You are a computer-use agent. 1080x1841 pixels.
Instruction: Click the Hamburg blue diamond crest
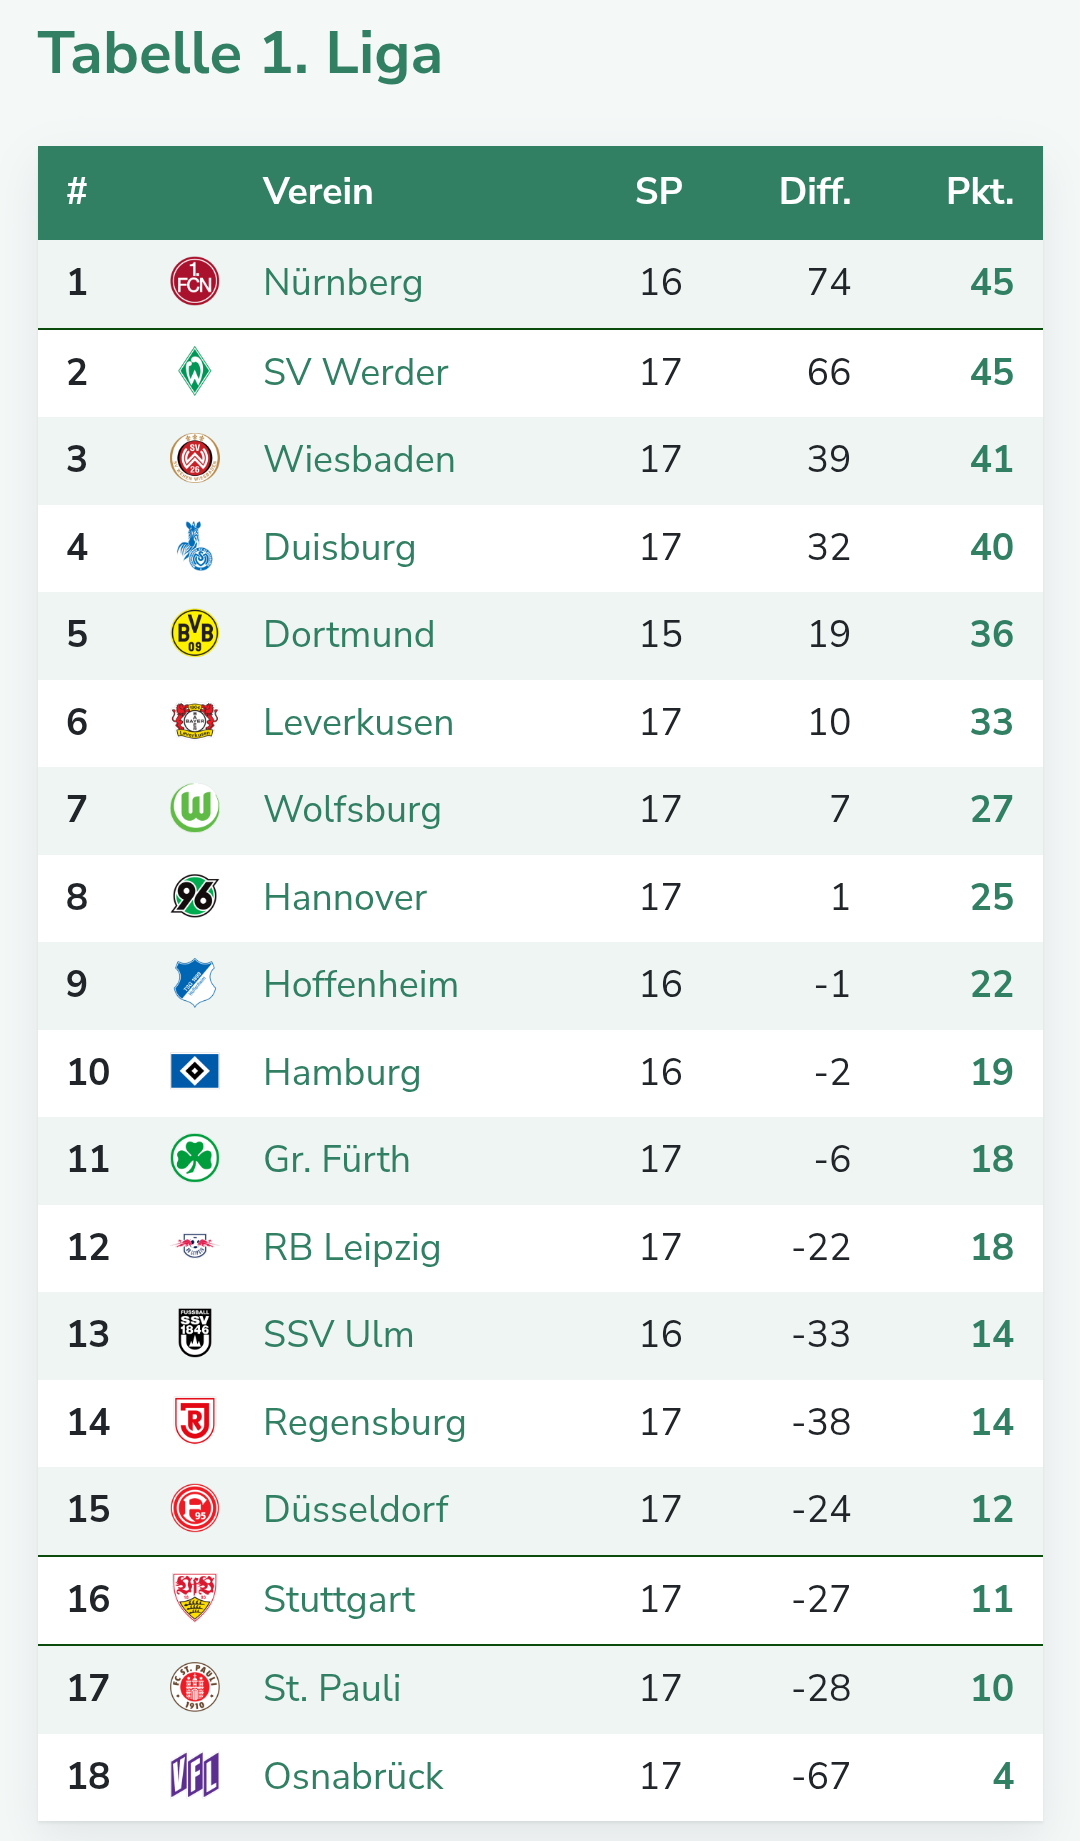(x=195, y=1072)
